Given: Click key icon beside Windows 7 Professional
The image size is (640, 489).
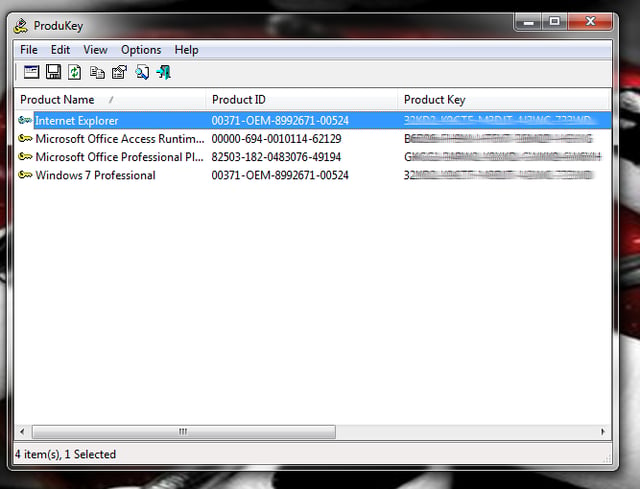Looking at the screenshot, I should (25, 175).
